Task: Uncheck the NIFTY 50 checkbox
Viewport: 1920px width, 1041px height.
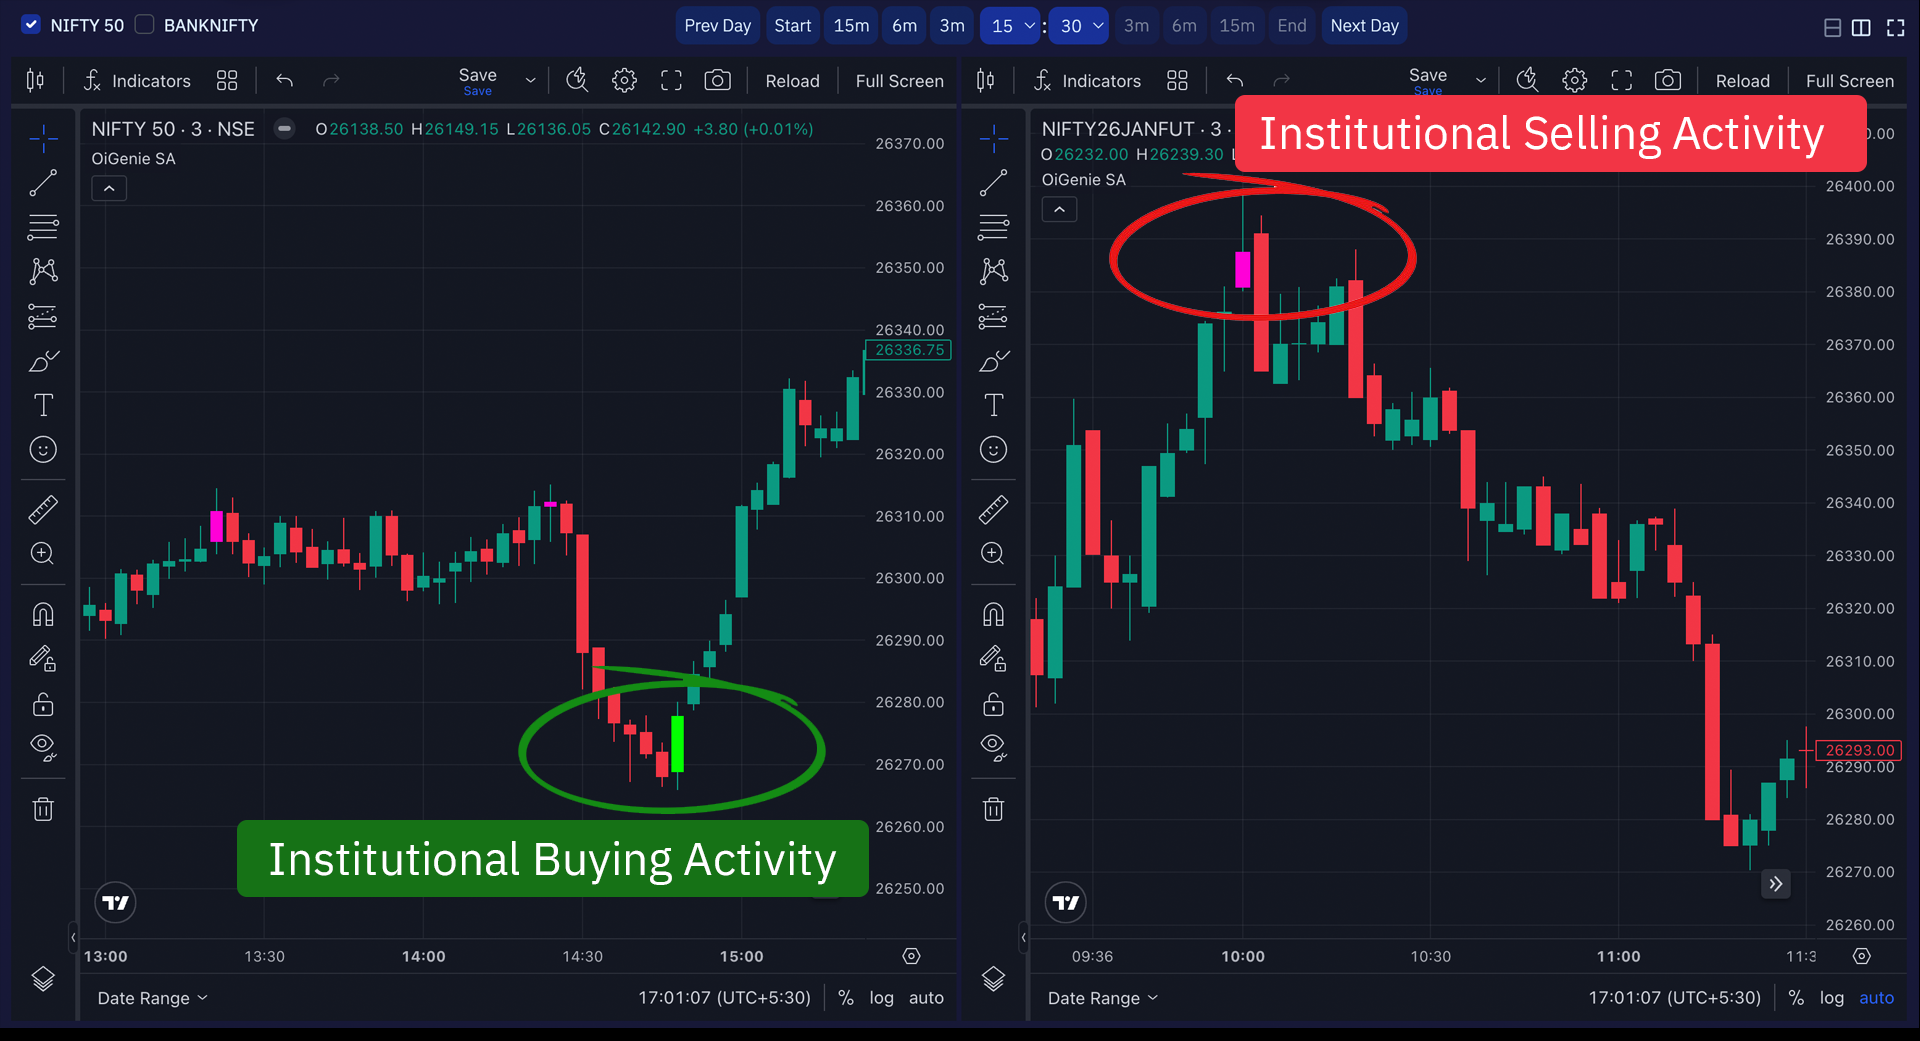Action: (31, 25)
